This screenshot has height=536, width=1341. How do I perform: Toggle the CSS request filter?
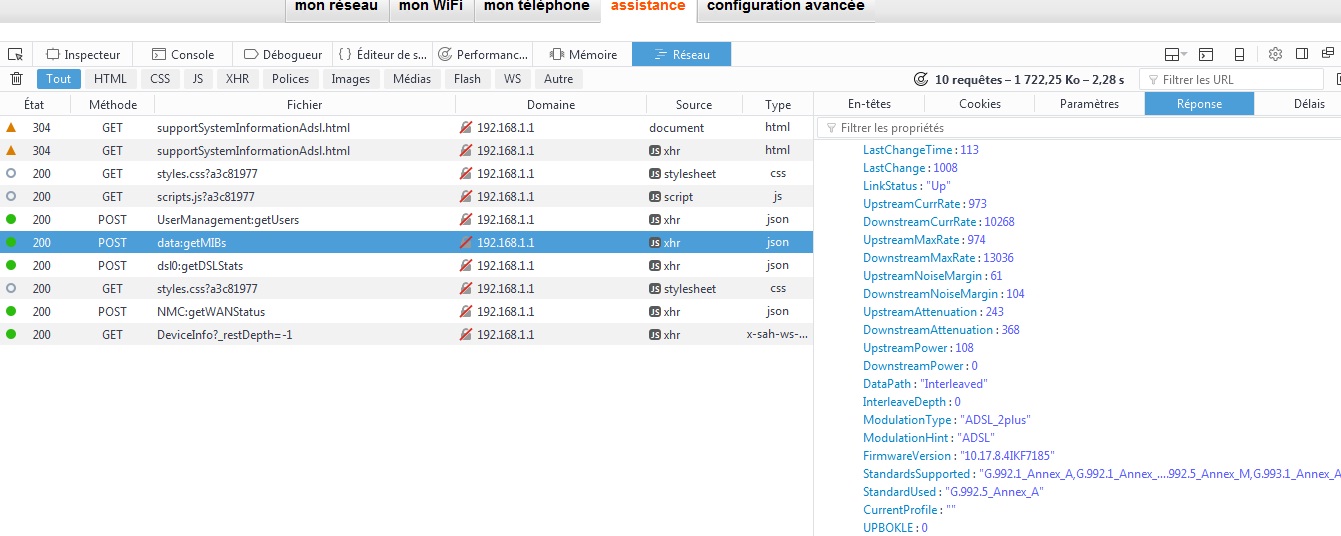coord(160,79)
